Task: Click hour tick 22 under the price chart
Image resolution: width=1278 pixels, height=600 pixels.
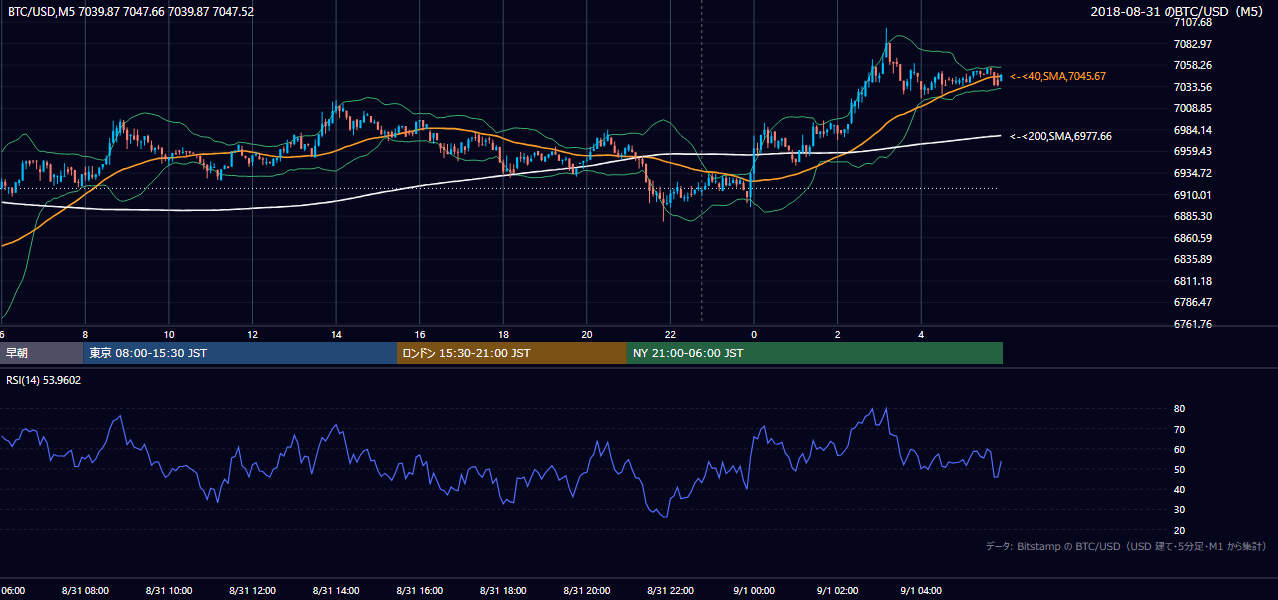Action: pyautogui.click(x=670, y=335)
